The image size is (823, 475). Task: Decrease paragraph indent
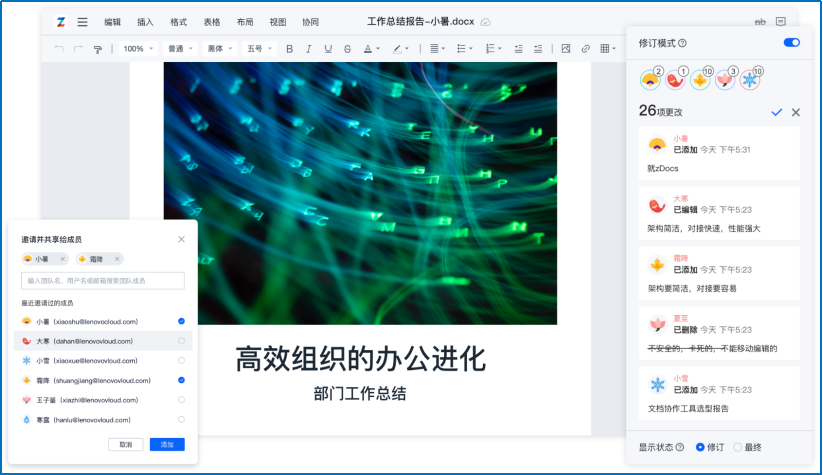click(519, 49)
